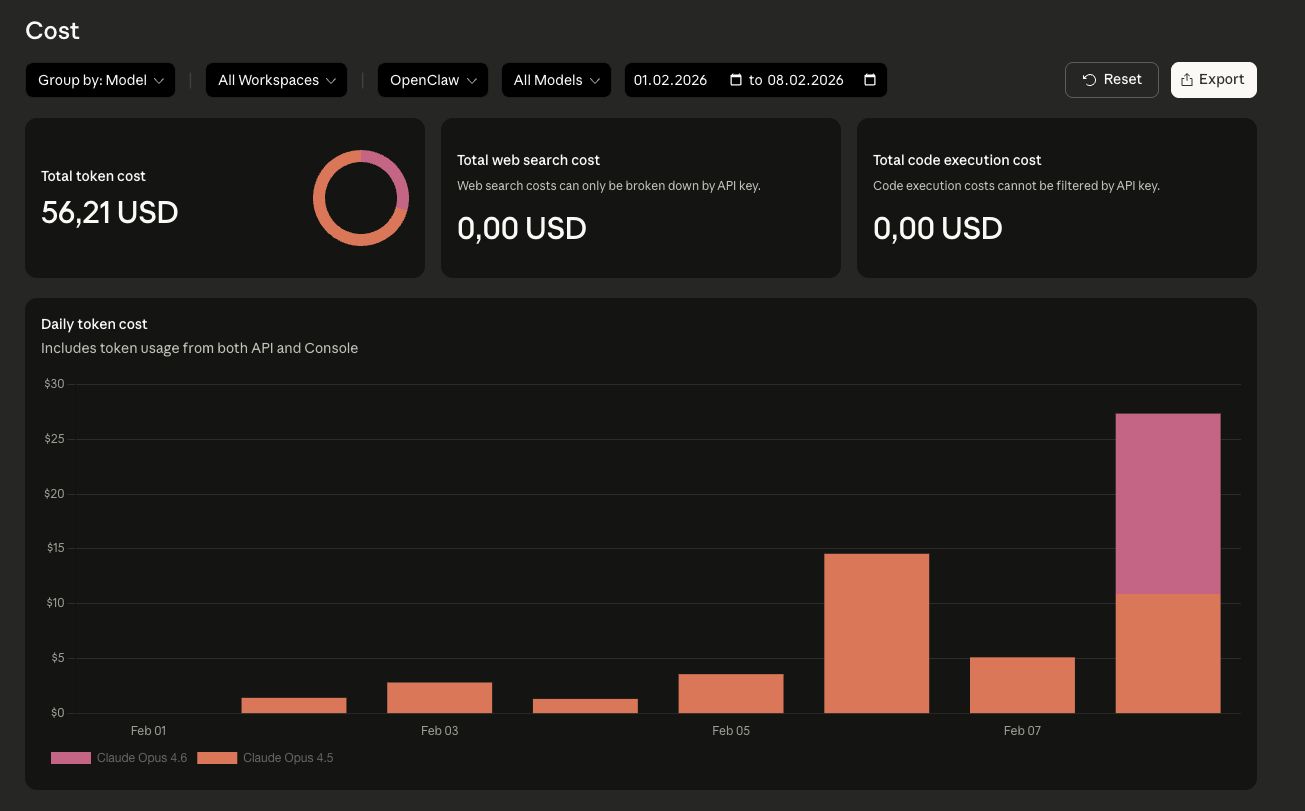
Task: Click the total token cost donut chart
Action: (x=361, y=198)
